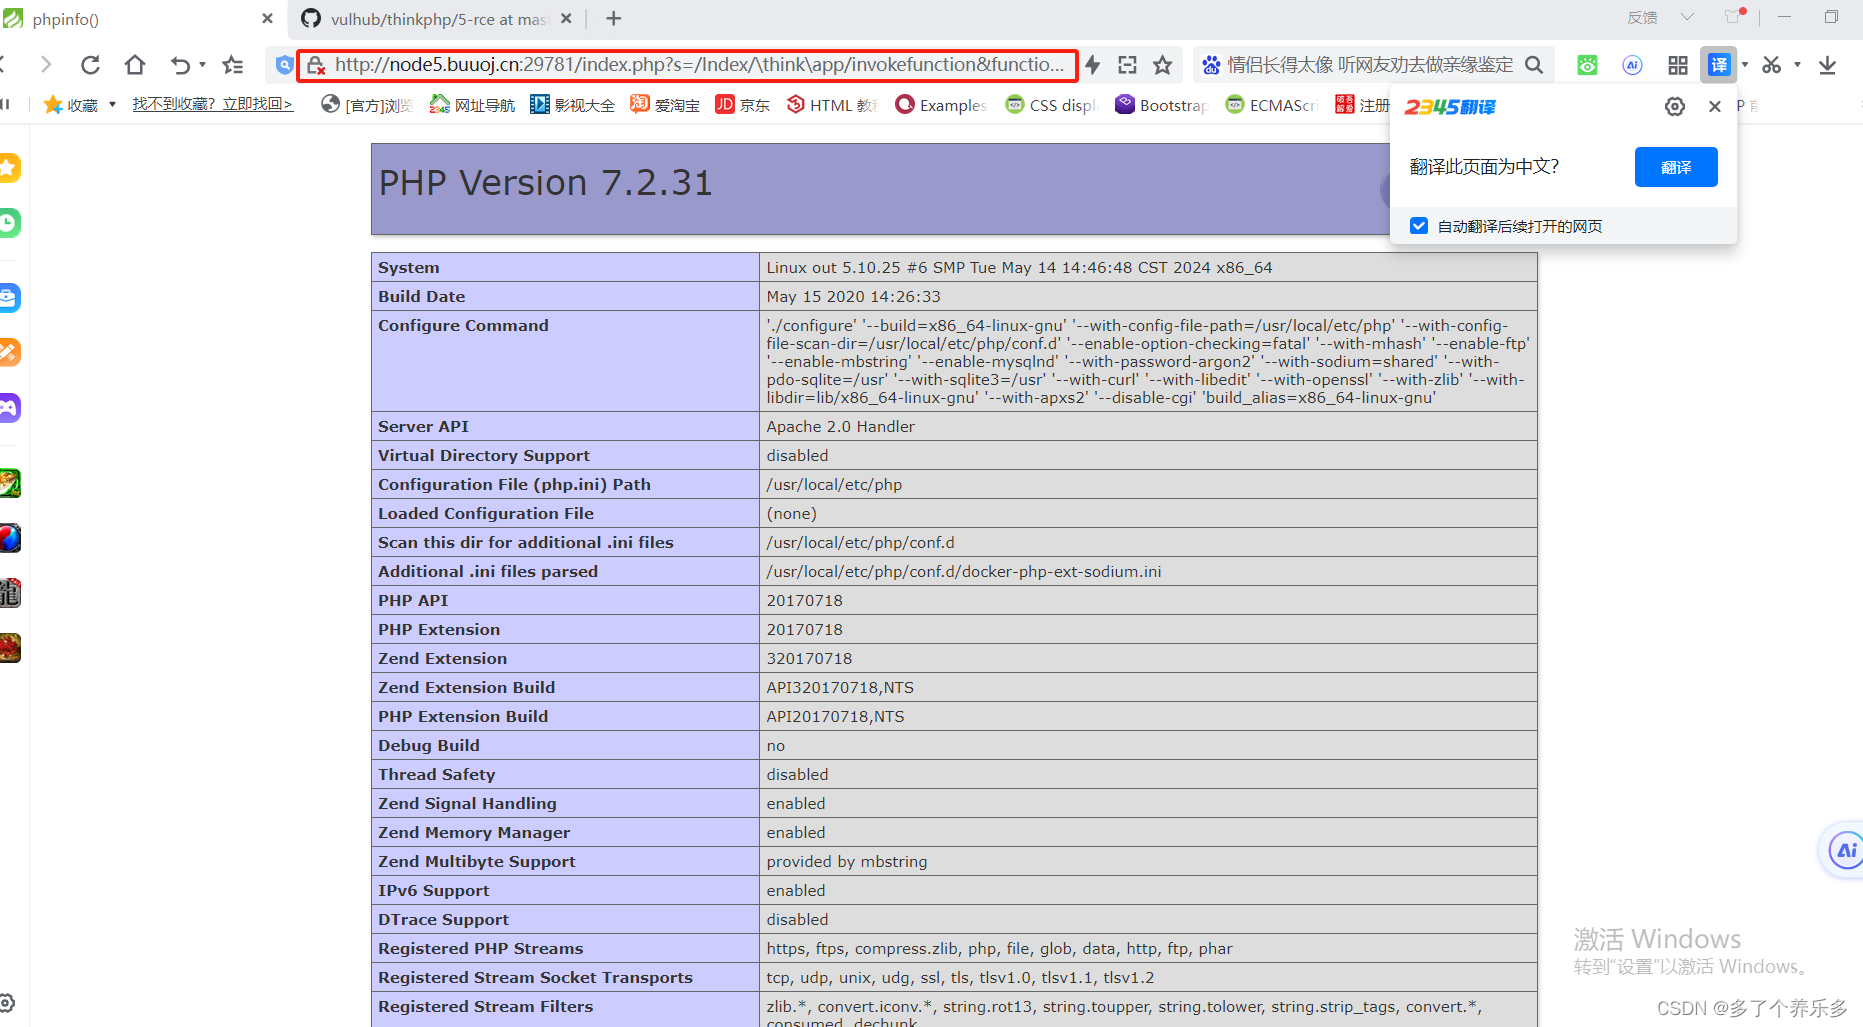
Task: Open the favorites list star icon
Action: click(233, 65)
